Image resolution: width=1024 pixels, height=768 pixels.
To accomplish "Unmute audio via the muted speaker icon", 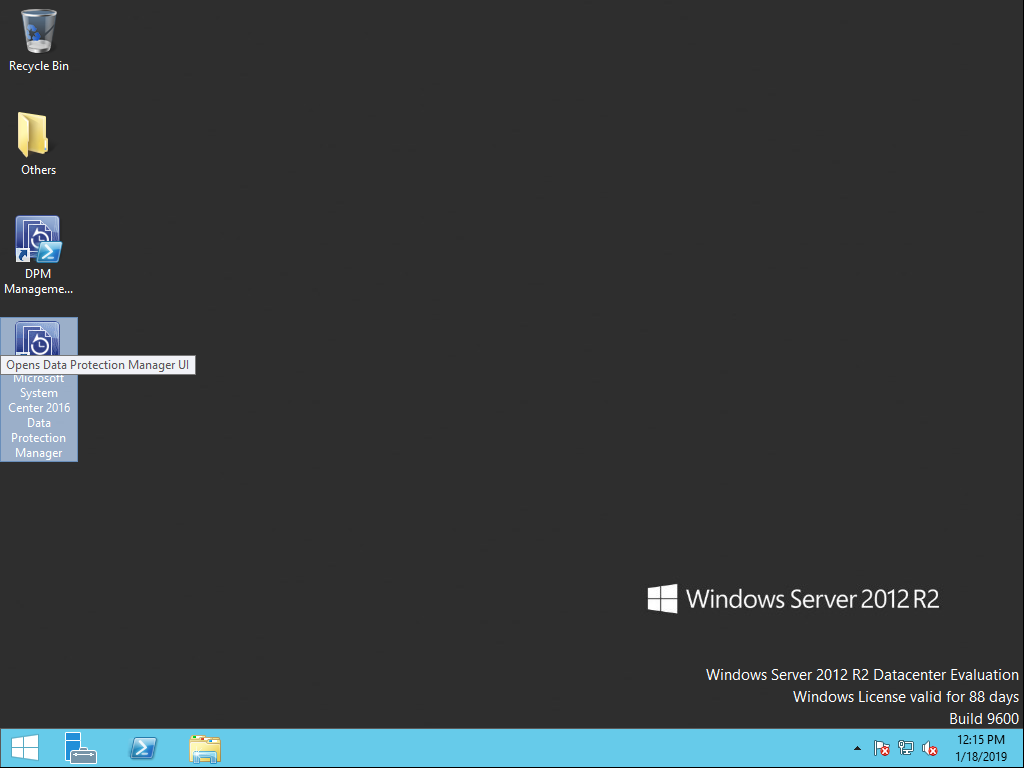I will pyautogui.click(x=929, y=748).
